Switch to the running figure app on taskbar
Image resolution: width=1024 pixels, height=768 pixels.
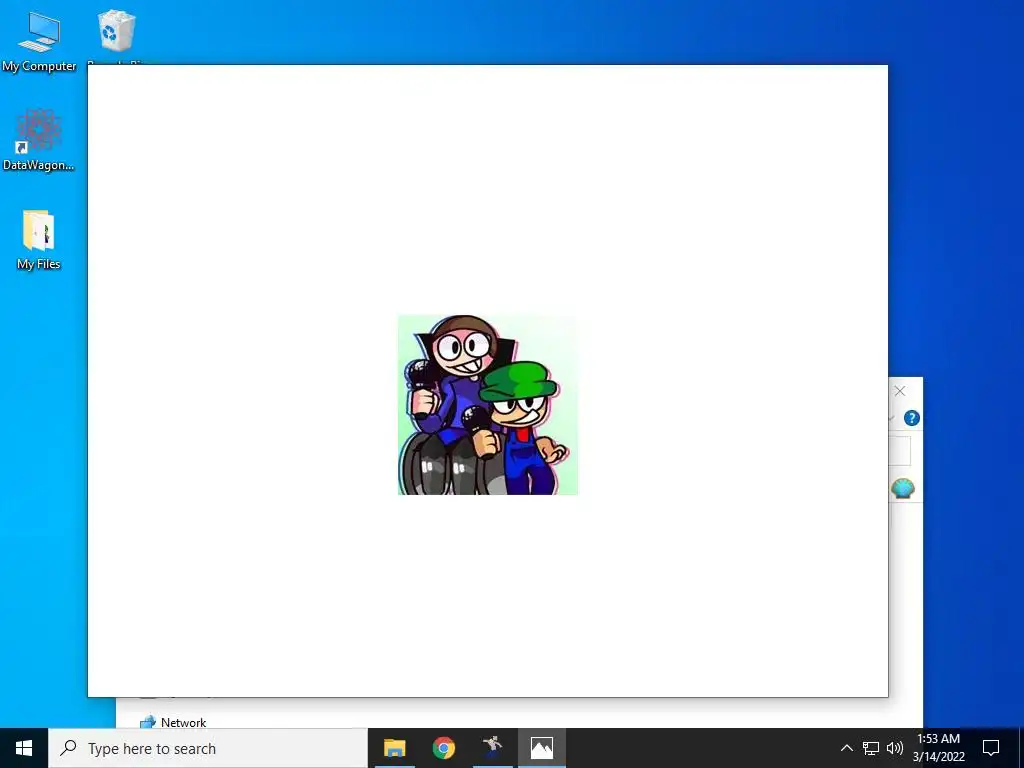tap(493, 748)
